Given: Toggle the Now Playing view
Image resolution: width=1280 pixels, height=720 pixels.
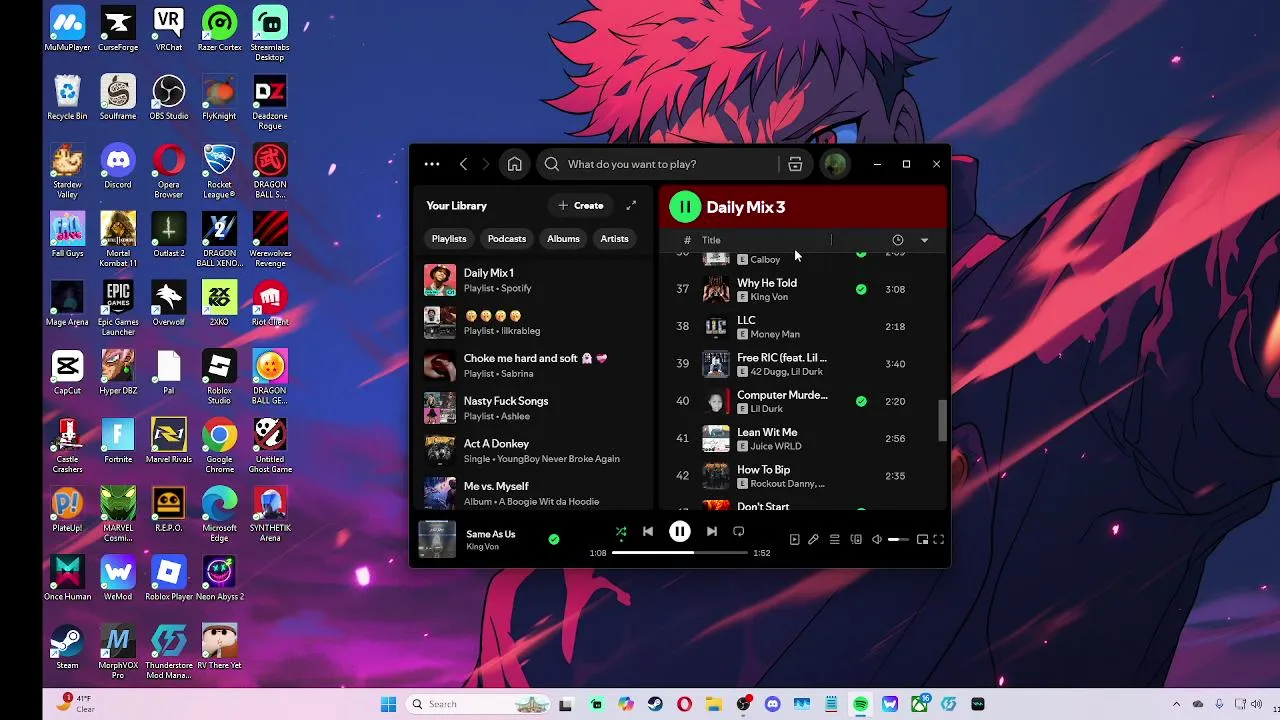Looking at the screenshot, I should tap(795, 540).
